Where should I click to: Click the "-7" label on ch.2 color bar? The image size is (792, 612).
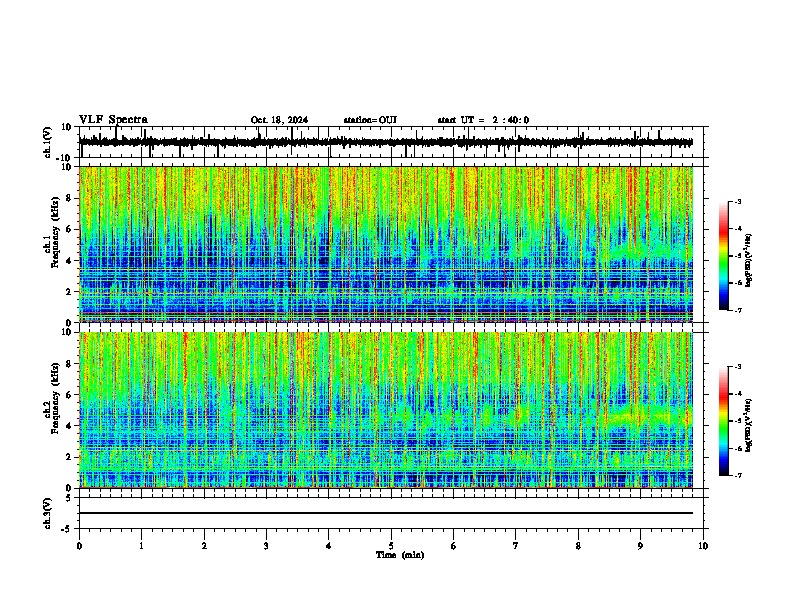[x=737, y=475]
